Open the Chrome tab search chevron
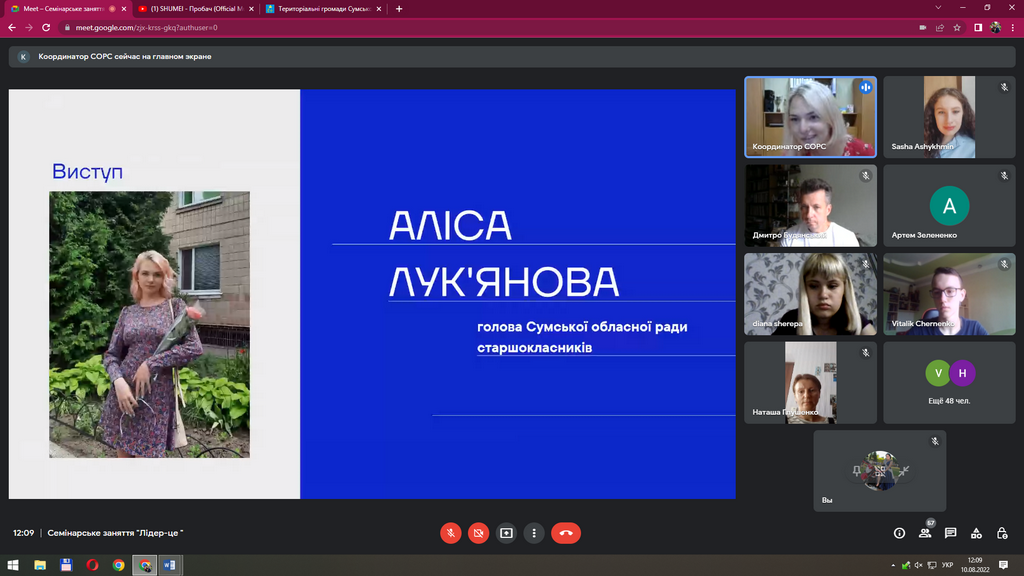 (x=939, y=8)
